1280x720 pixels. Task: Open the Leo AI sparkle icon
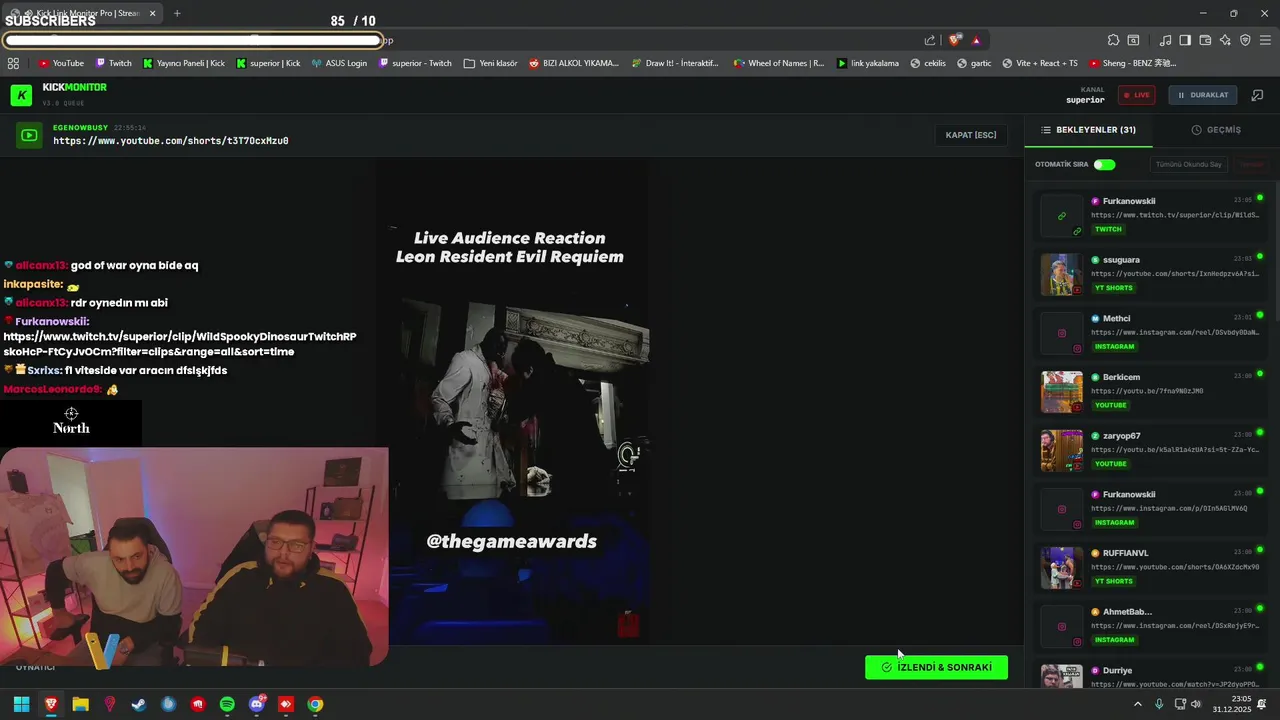(1225, 40)
